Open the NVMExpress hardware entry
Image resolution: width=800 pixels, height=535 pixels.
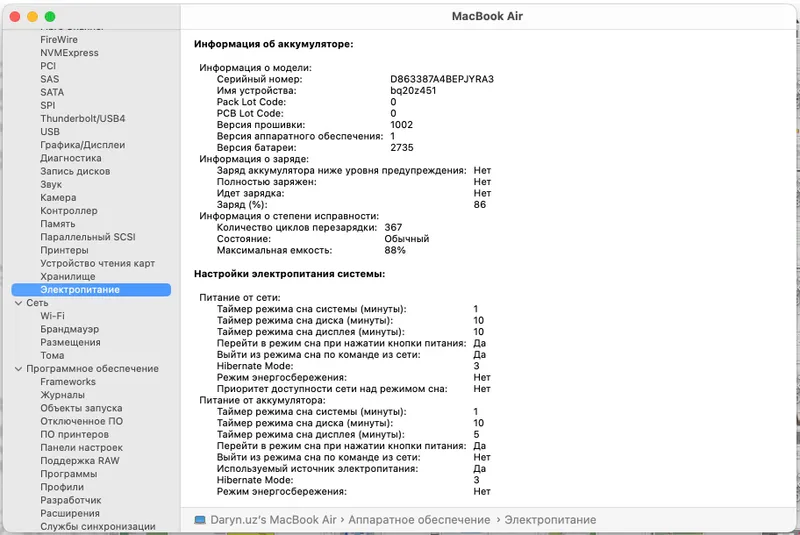point(69,53)
